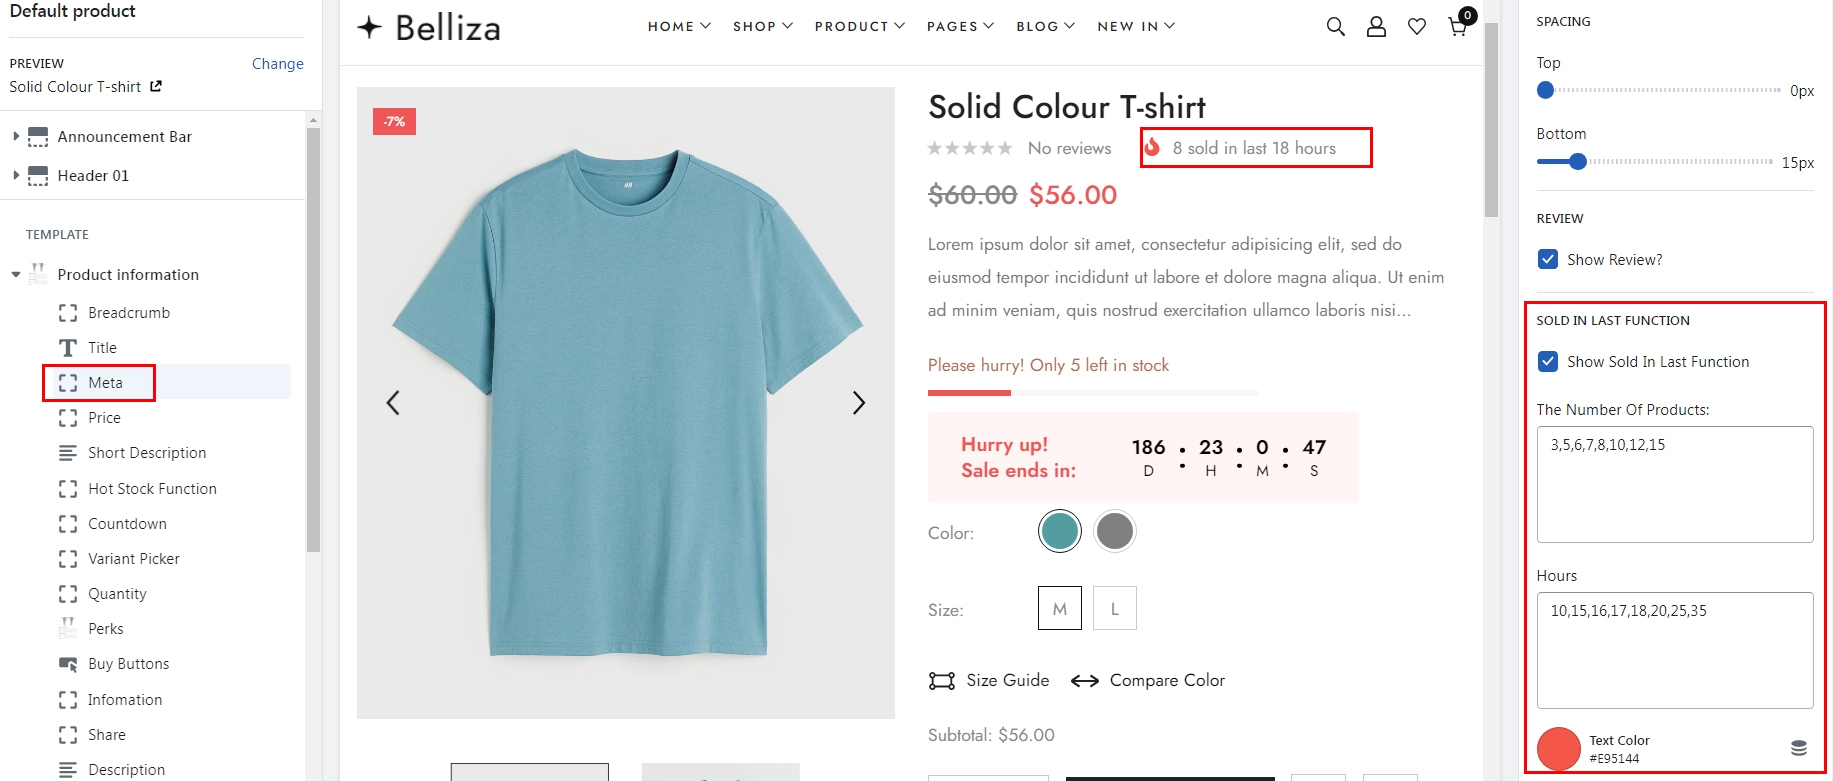This screenshot has width=1833, height=781.
Task: Go to the previous product image
Action: [x=393, y=403]
